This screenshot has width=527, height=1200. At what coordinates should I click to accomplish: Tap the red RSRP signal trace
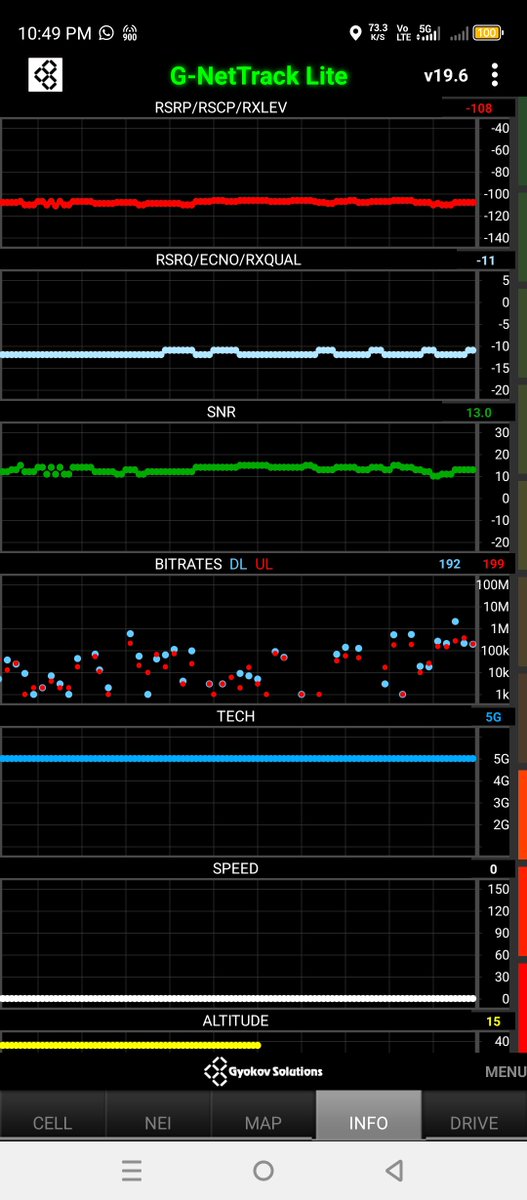(x=238, y=202)
